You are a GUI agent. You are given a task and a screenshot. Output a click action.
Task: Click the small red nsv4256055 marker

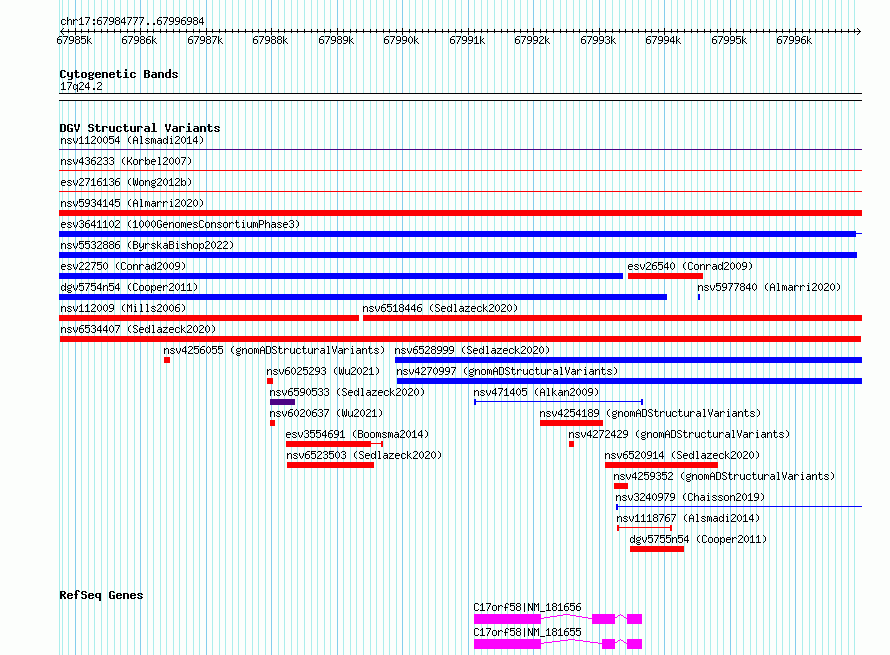pos(167,360)
